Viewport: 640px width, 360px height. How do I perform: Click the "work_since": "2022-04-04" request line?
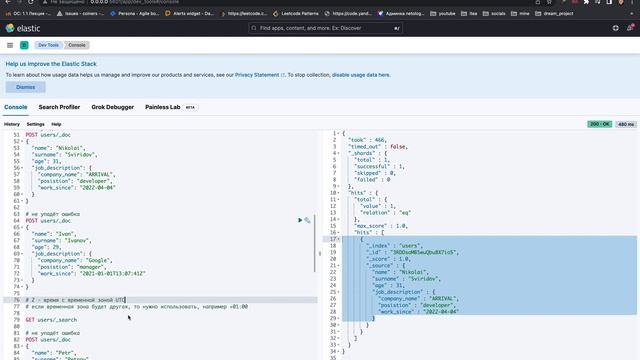[x=76, y=188]
